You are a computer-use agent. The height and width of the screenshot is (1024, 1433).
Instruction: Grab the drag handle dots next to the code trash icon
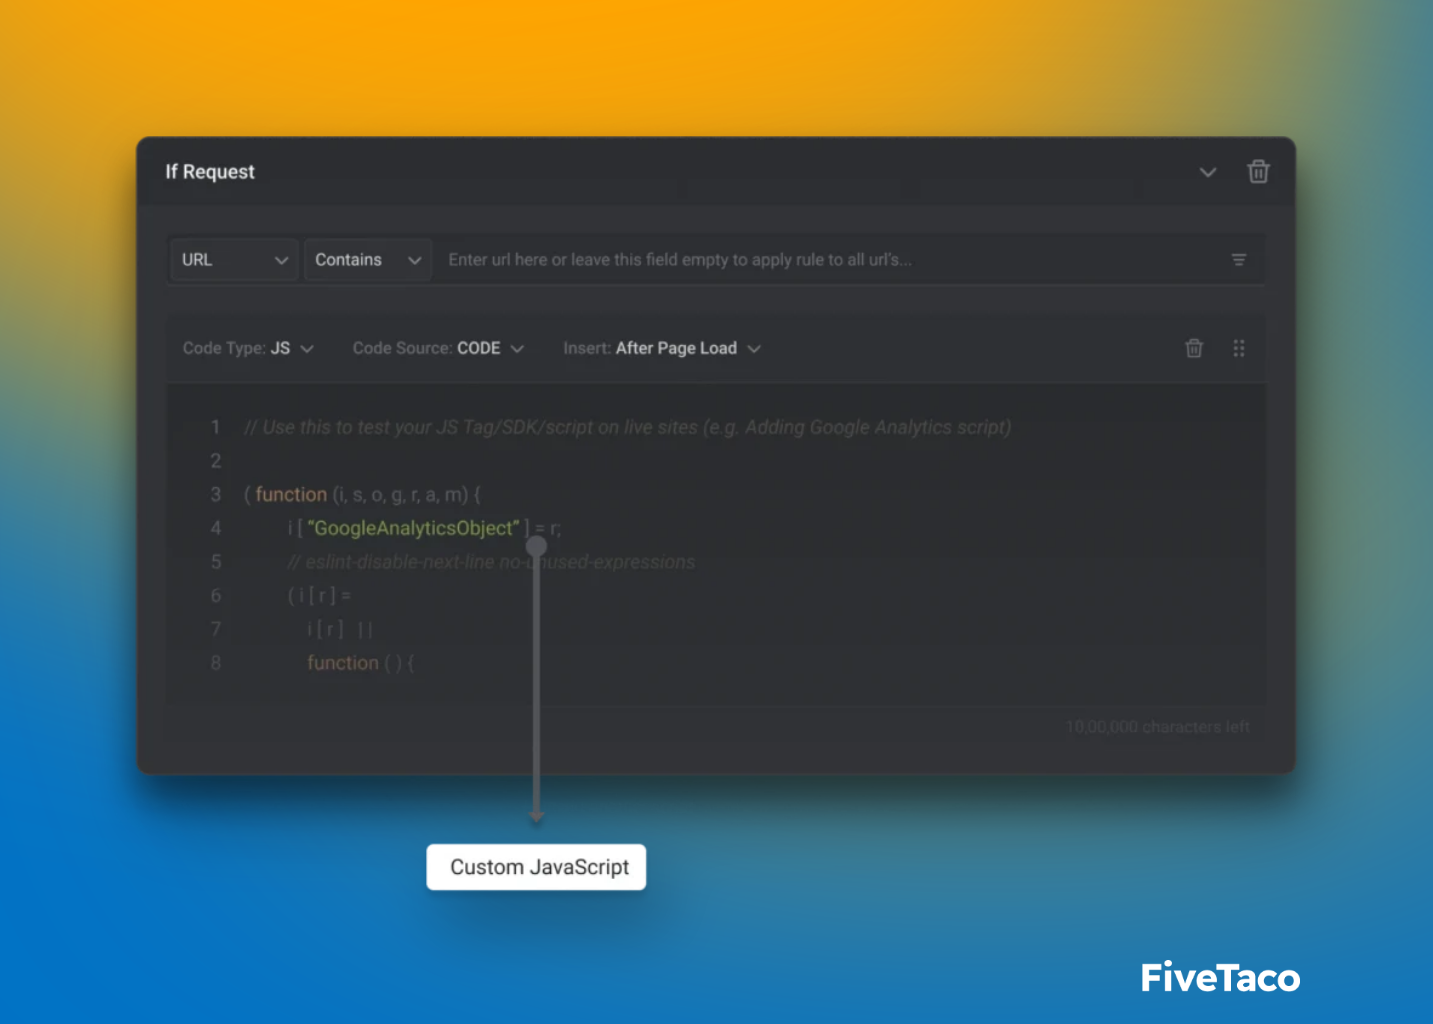1239,347
